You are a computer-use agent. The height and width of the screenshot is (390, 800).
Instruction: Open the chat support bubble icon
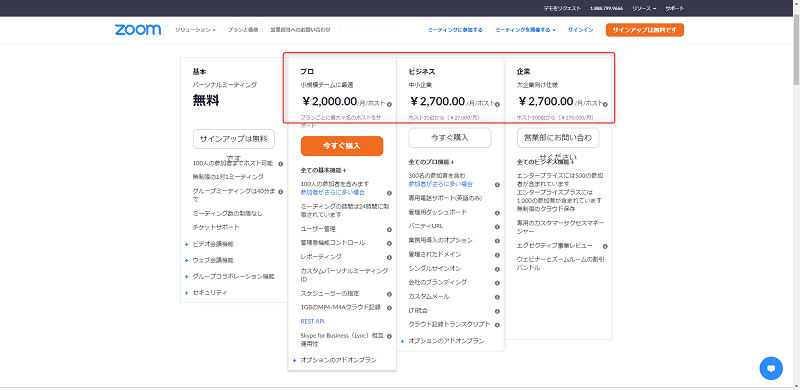pyautogui.click(x=771, y=368)
